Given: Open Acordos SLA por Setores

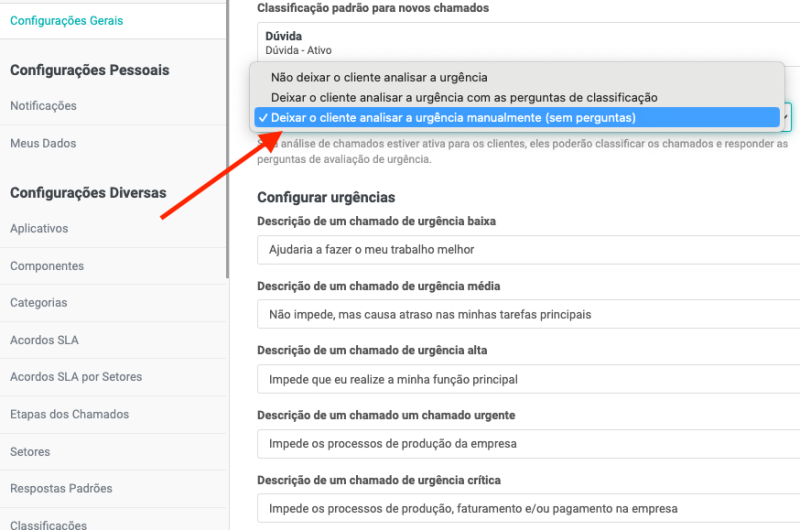Looking at the screenshot, I should point(76,377).
